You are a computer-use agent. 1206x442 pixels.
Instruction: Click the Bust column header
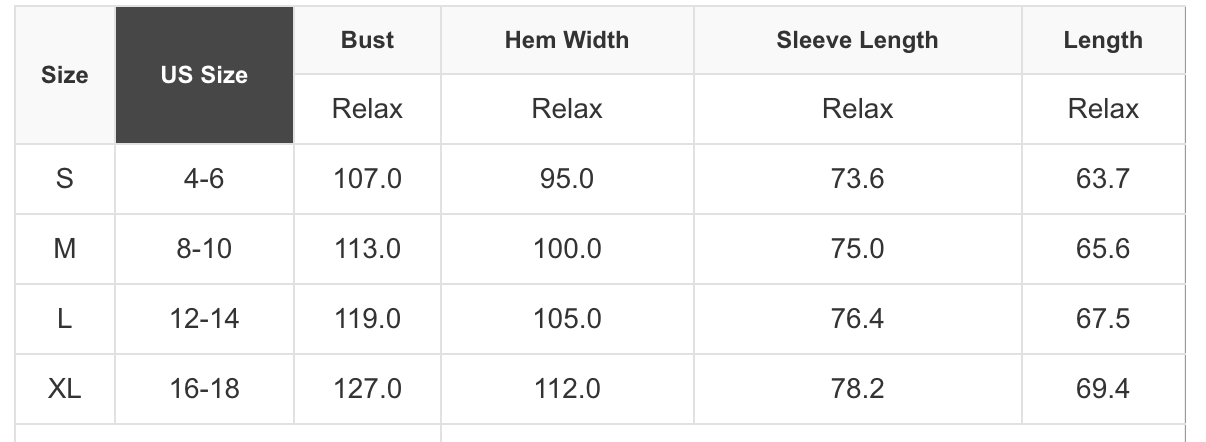[367, 40]
